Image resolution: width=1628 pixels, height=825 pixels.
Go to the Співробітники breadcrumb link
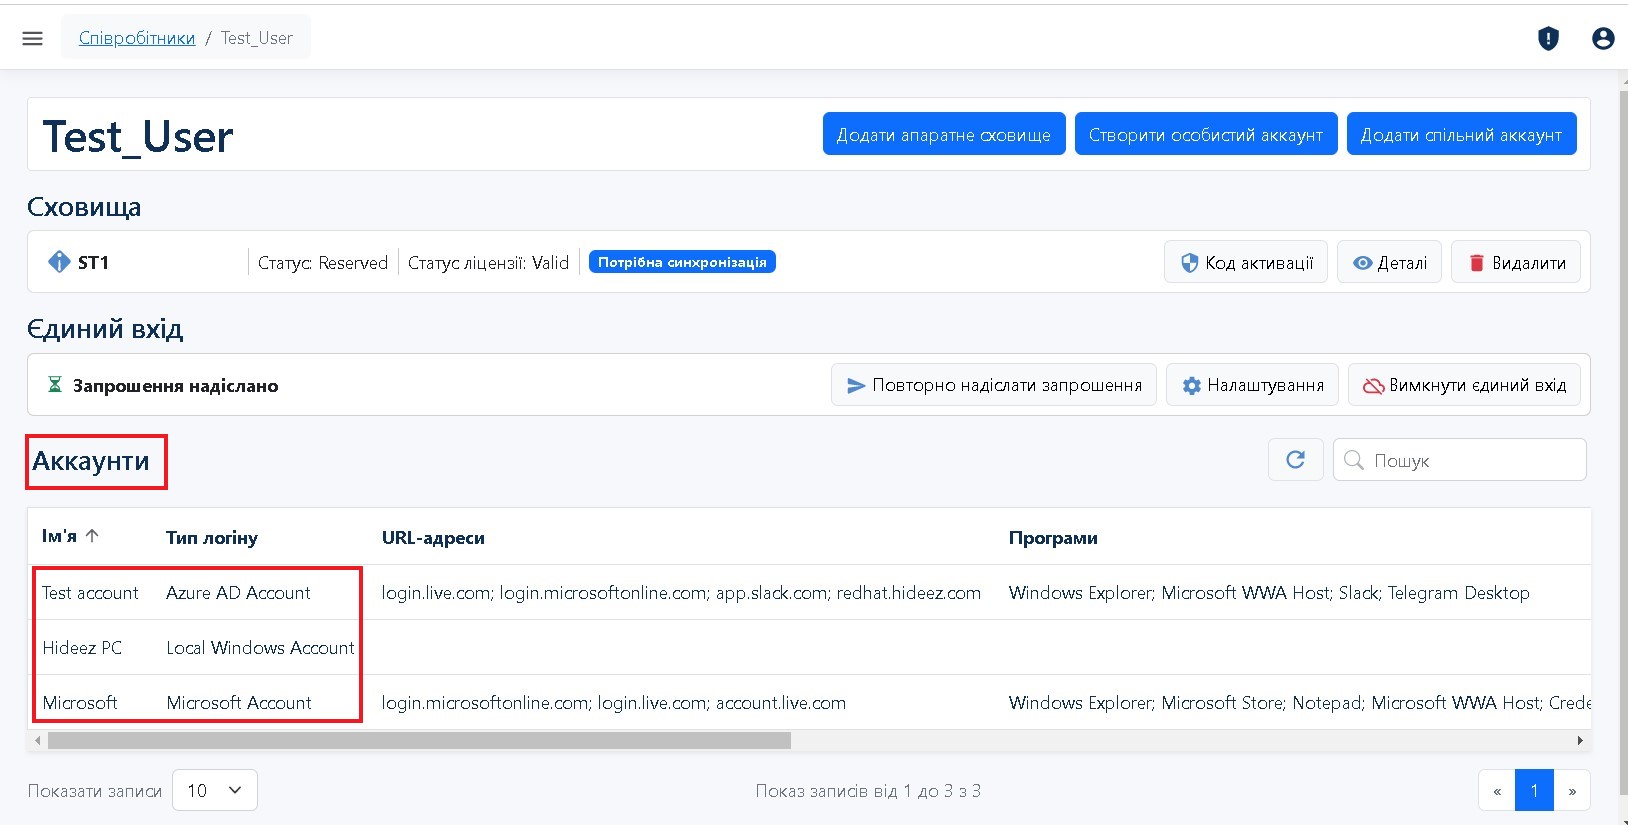(x=137, y=38)
